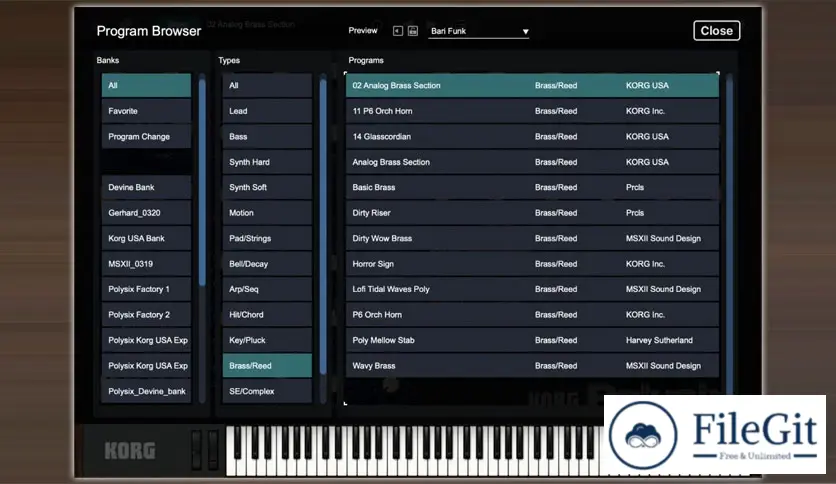Filter programs by Arp/Seq type
The width and height of the screenshot is (836, 484).
[x=267, y=289]
